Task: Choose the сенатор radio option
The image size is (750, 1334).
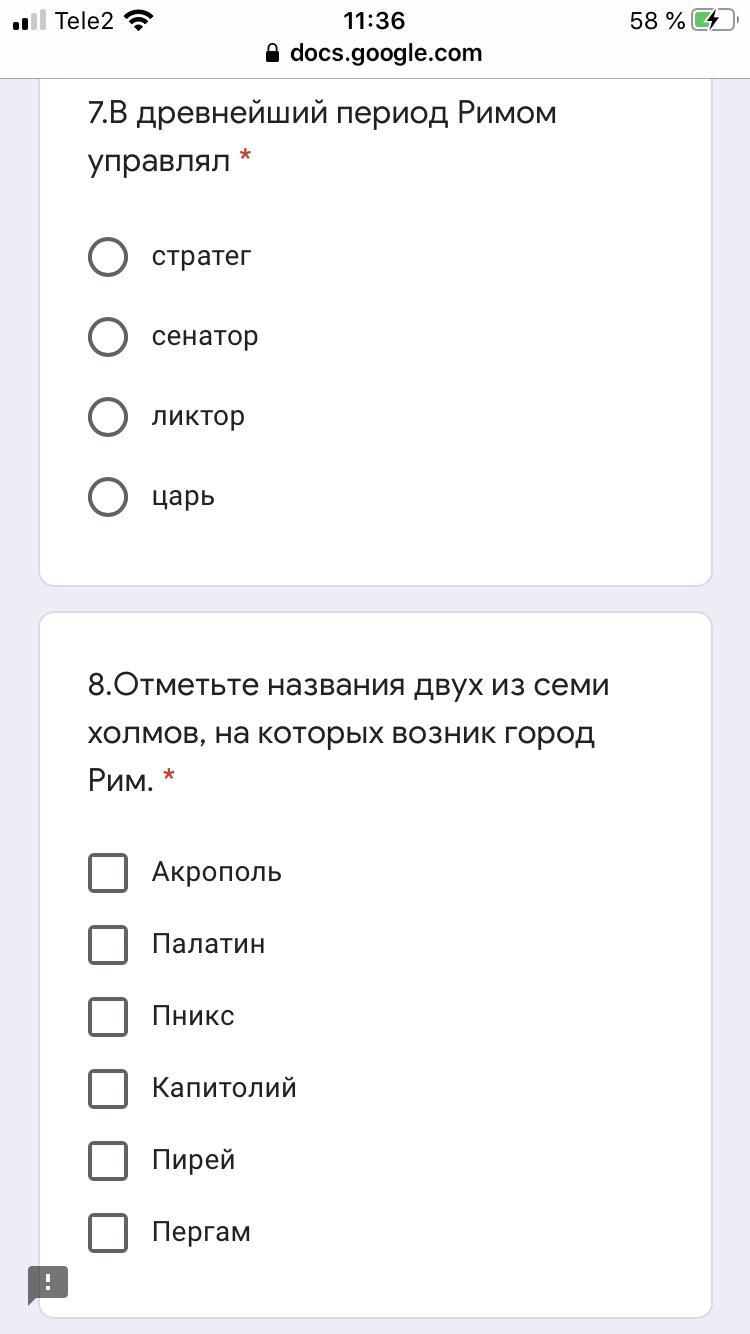Action: (108, 337)
